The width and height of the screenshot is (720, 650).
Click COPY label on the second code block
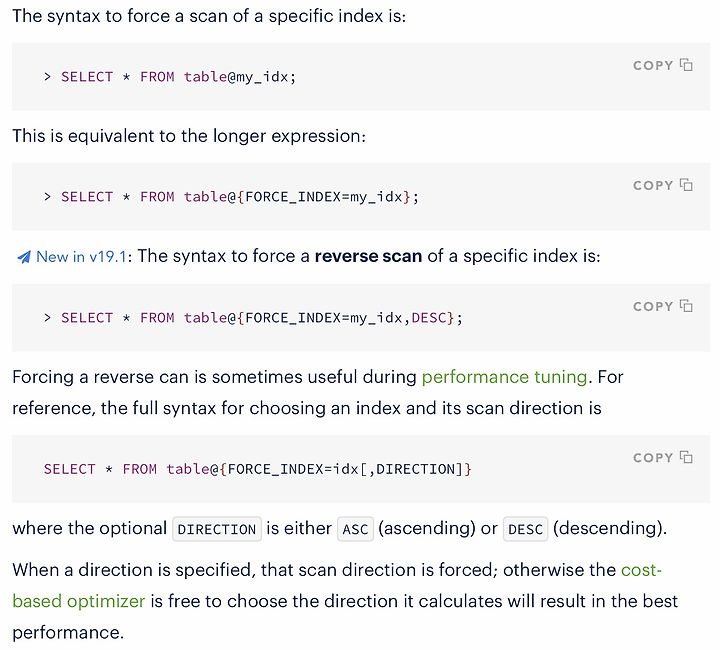coord(653,185)
